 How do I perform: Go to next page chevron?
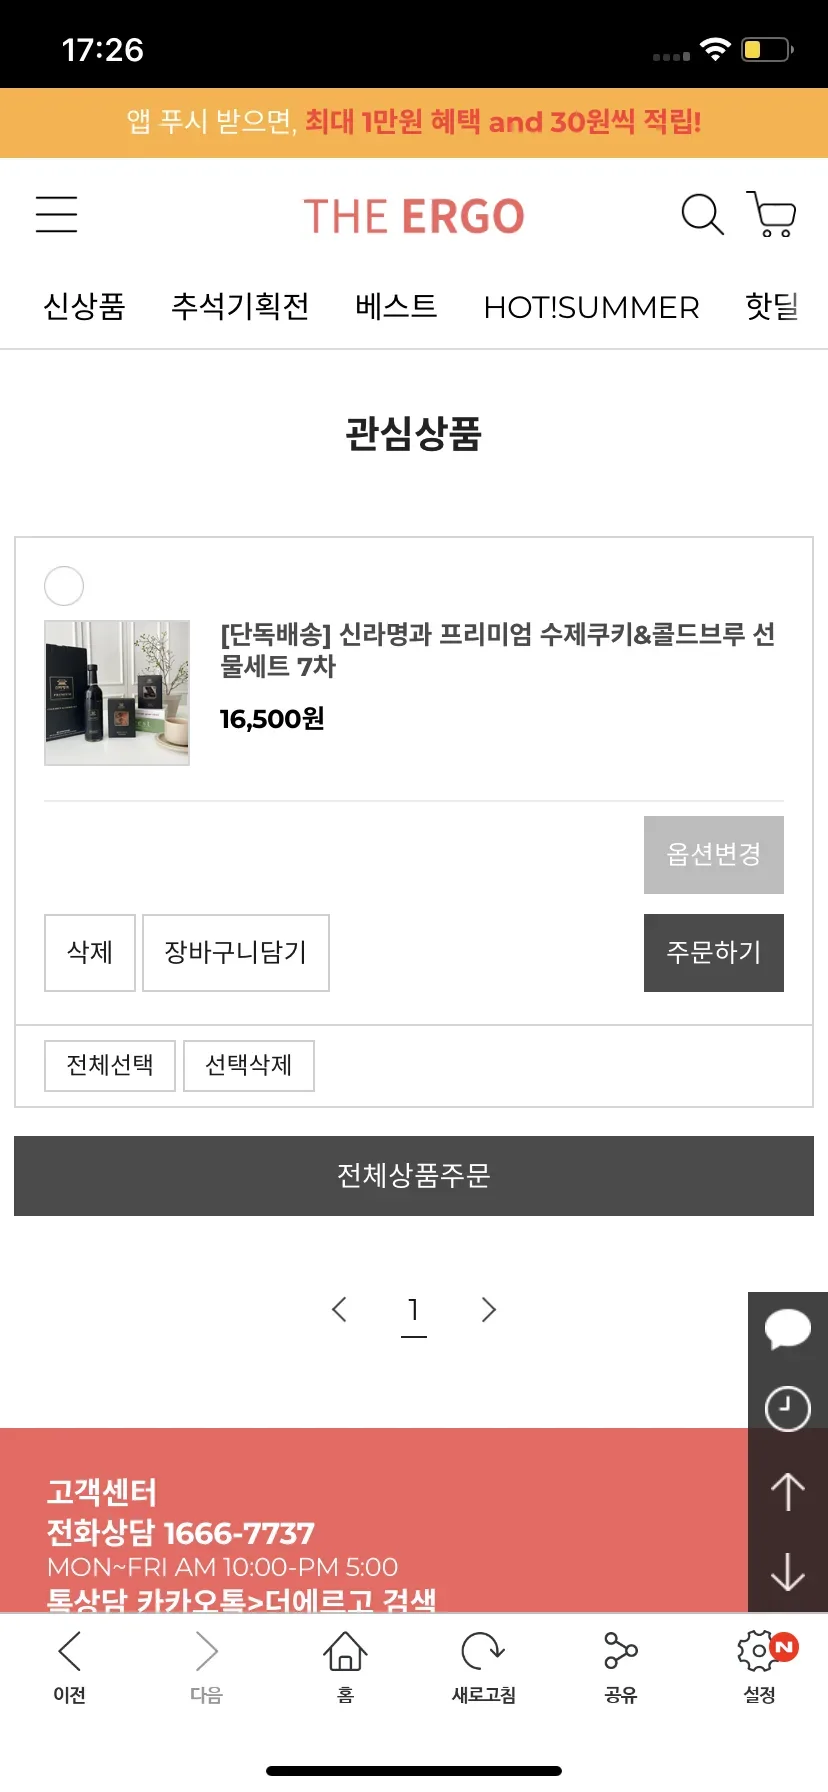click(x=488, y=1309)
